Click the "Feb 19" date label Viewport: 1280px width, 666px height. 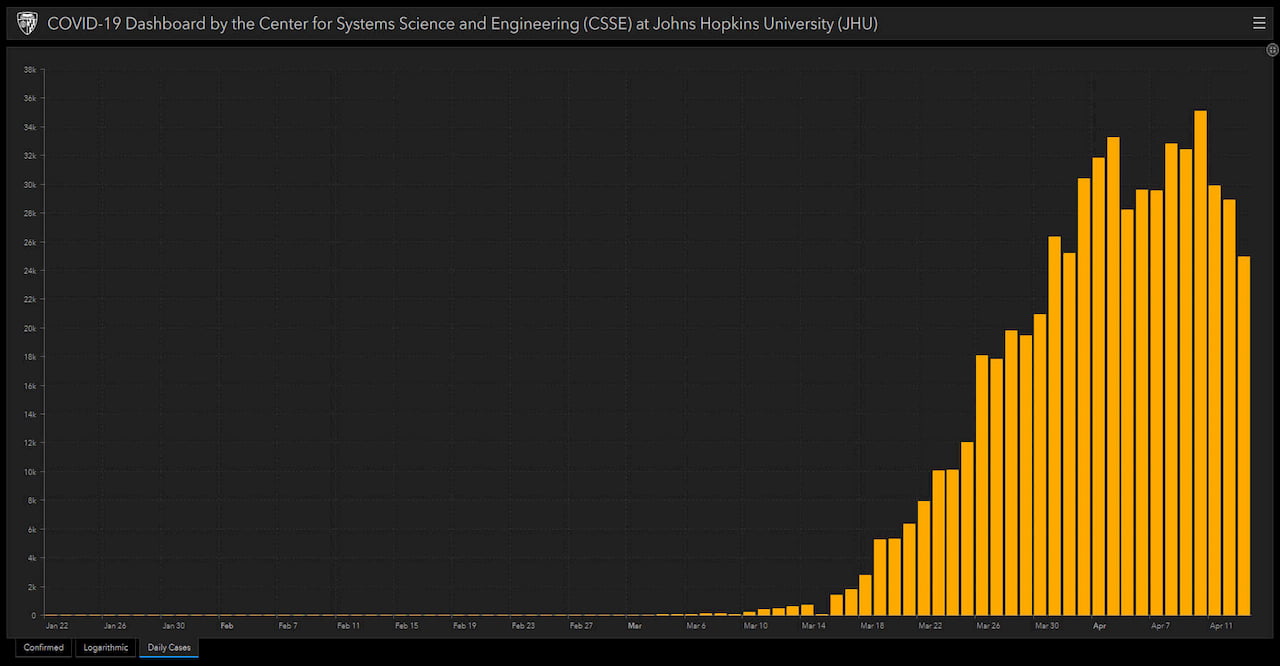(465, 626)
